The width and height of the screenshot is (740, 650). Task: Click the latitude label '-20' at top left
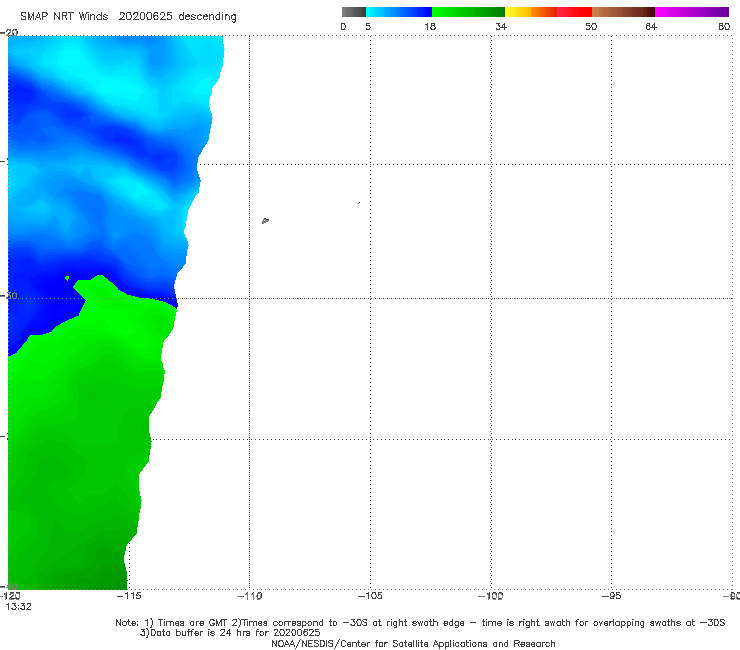coord(9,32)
